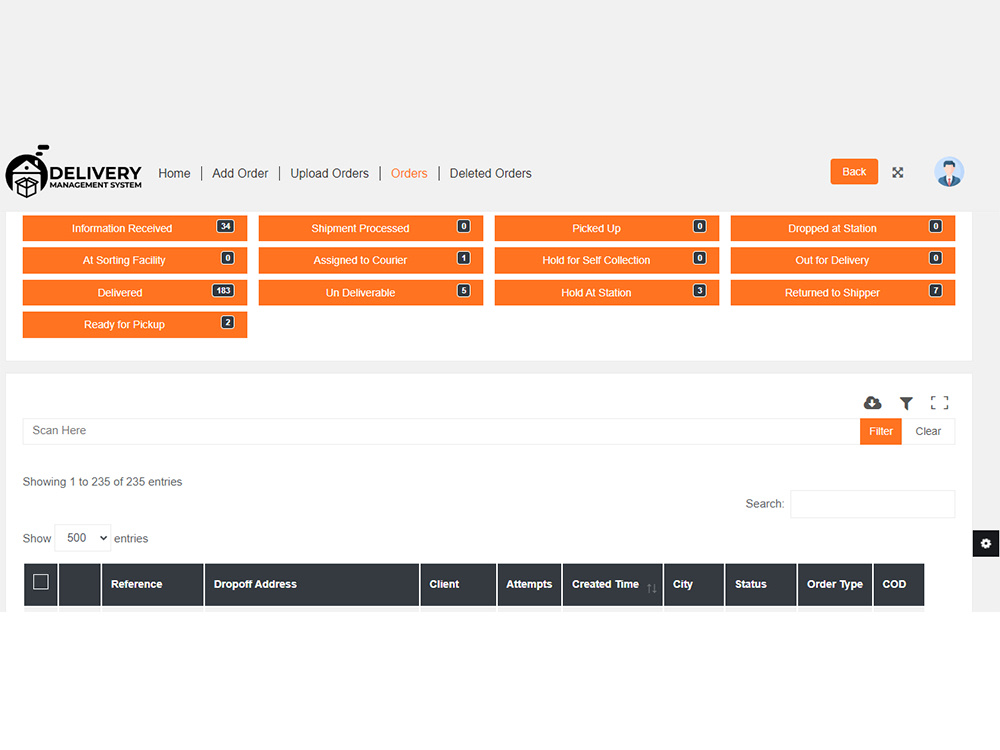Click the Delivery Management System logo
1000x750 pixels.
point(74,172)
